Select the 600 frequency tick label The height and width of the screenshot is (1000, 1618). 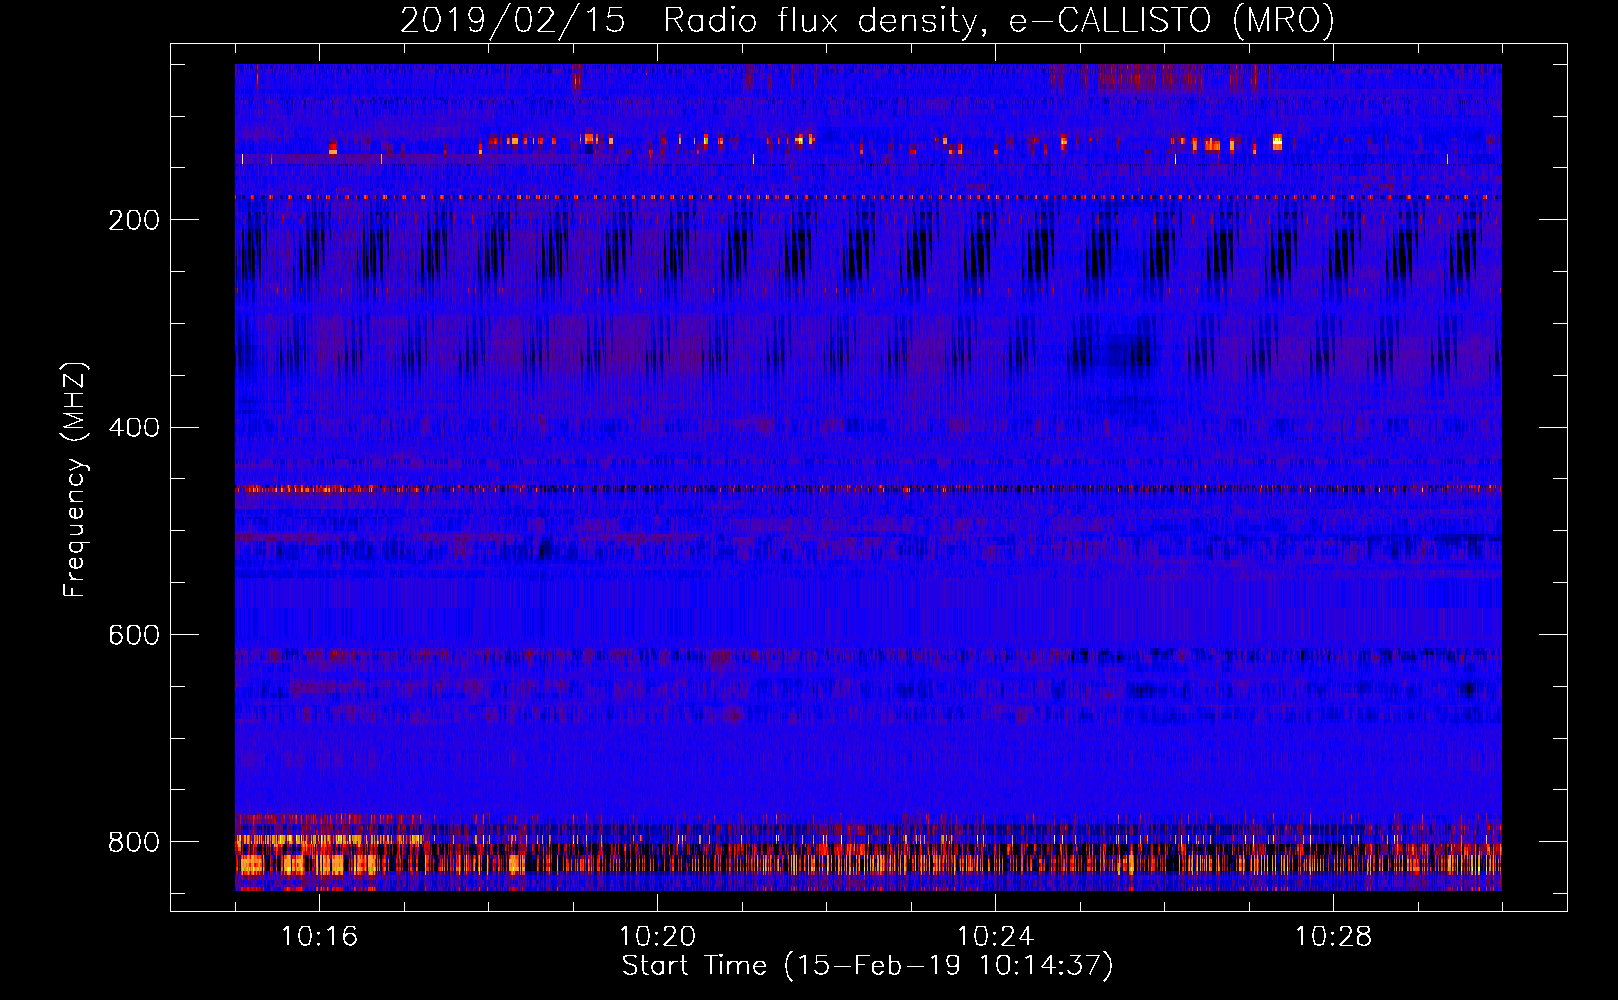134,635
